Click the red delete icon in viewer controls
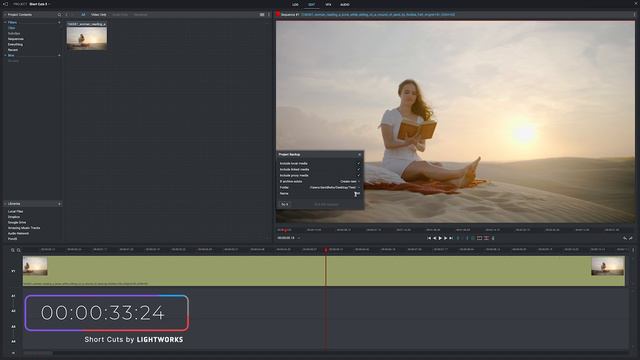The image size is (640, 360). [x=486, y=238]
